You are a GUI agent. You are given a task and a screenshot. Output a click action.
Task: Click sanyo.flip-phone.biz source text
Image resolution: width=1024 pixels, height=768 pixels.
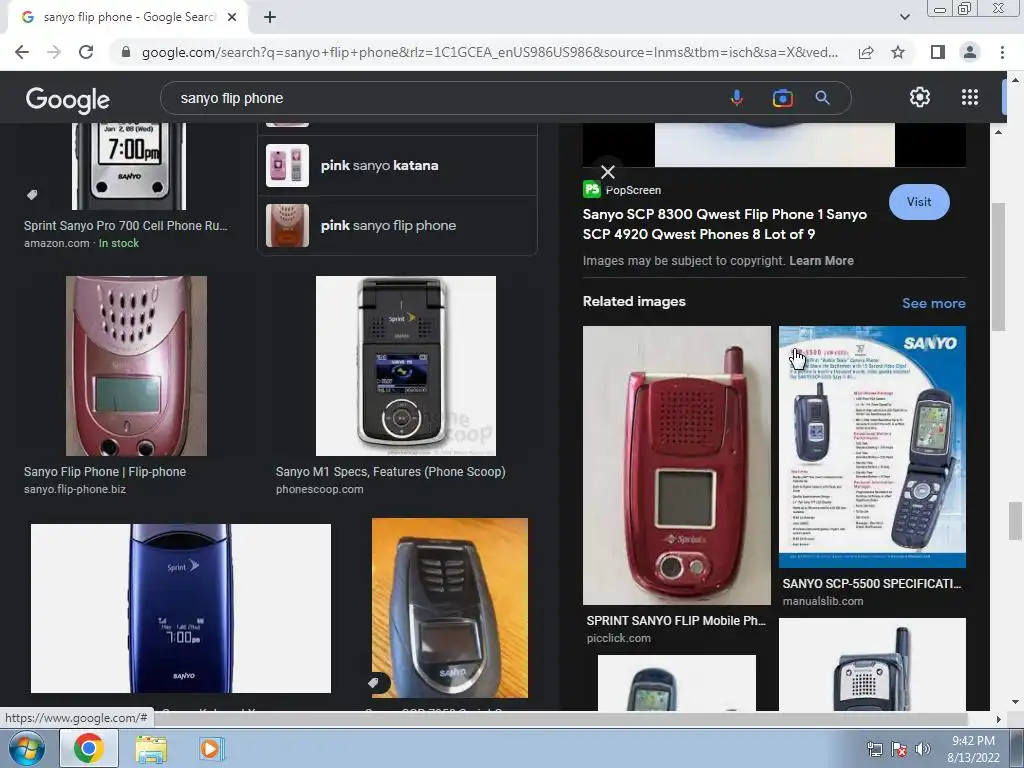(x=75, y=489)
